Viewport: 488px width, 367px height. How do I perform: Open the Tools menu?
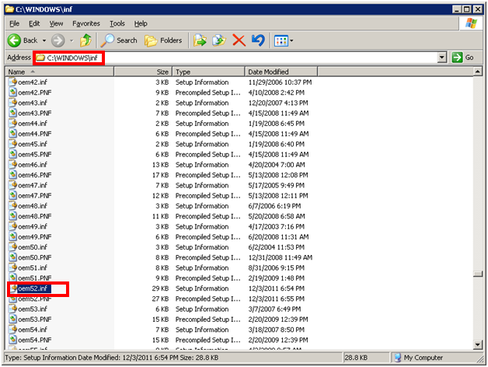(117, 24)
